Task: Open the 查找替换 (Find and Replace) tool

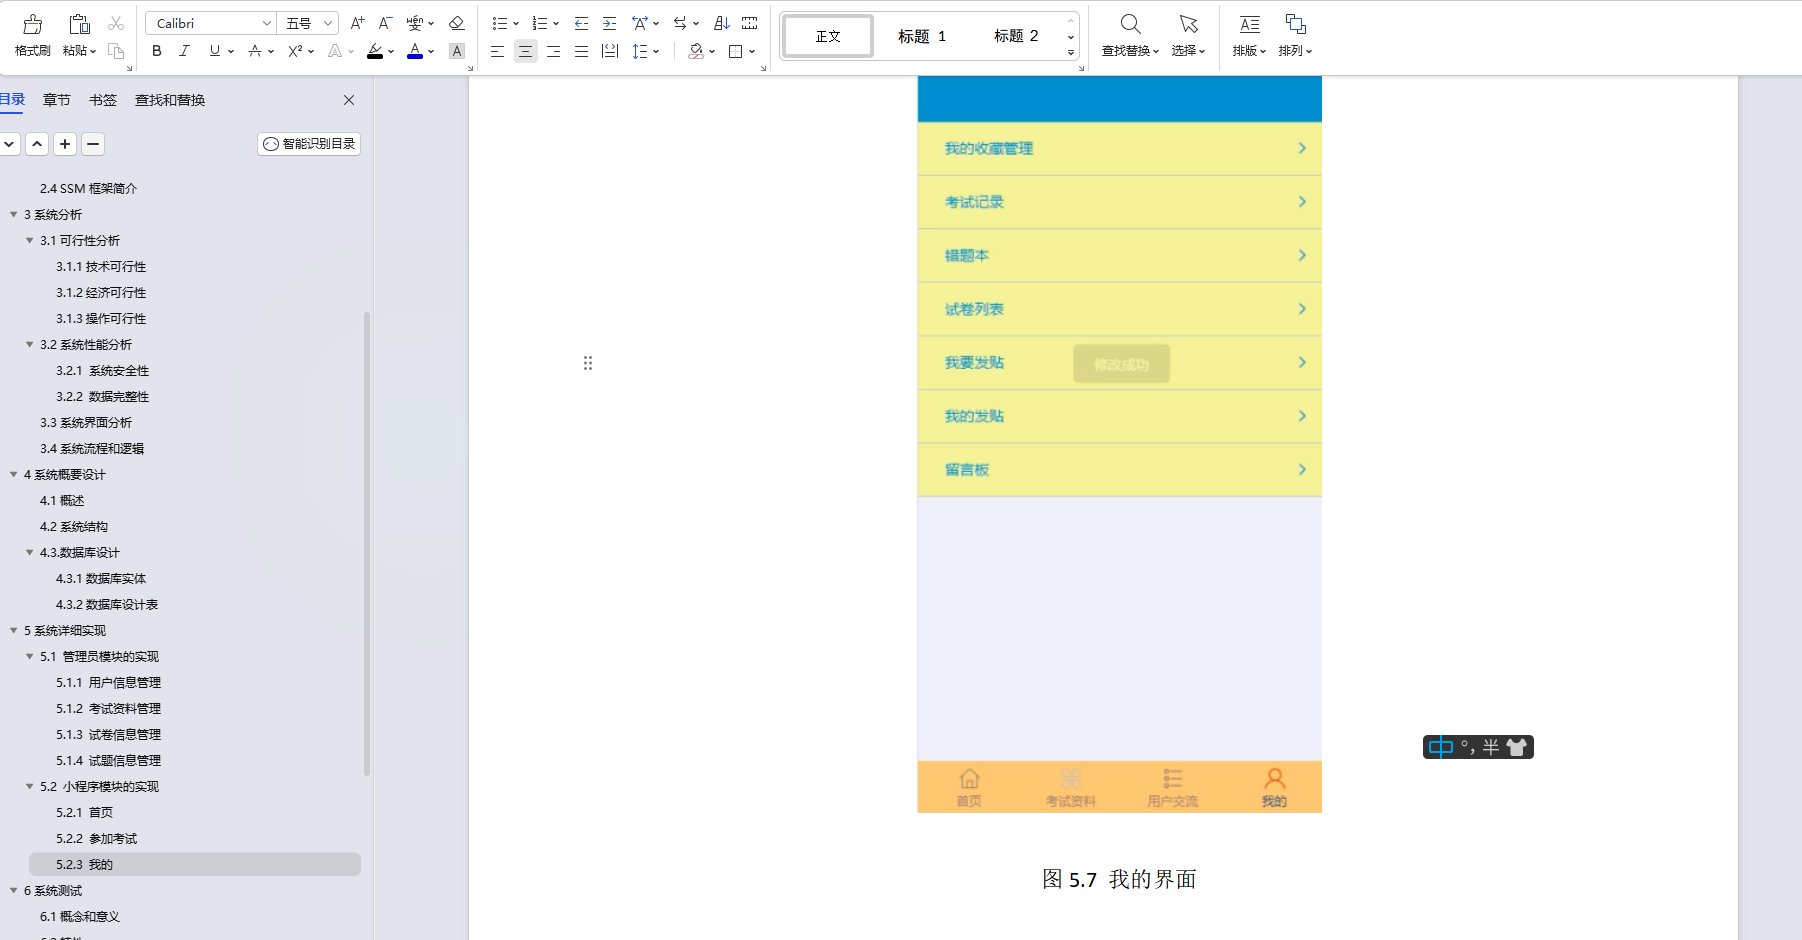Action: [x=1128, y=34]
